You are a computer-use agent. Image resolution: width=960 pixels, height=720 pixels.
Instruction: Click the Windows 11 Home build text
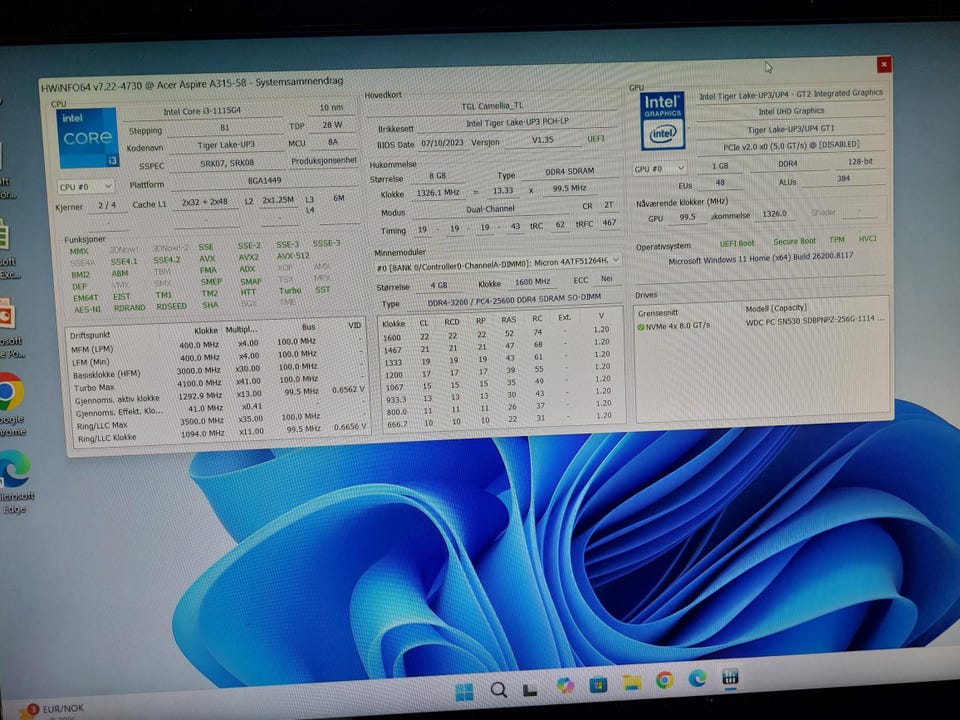760,258
